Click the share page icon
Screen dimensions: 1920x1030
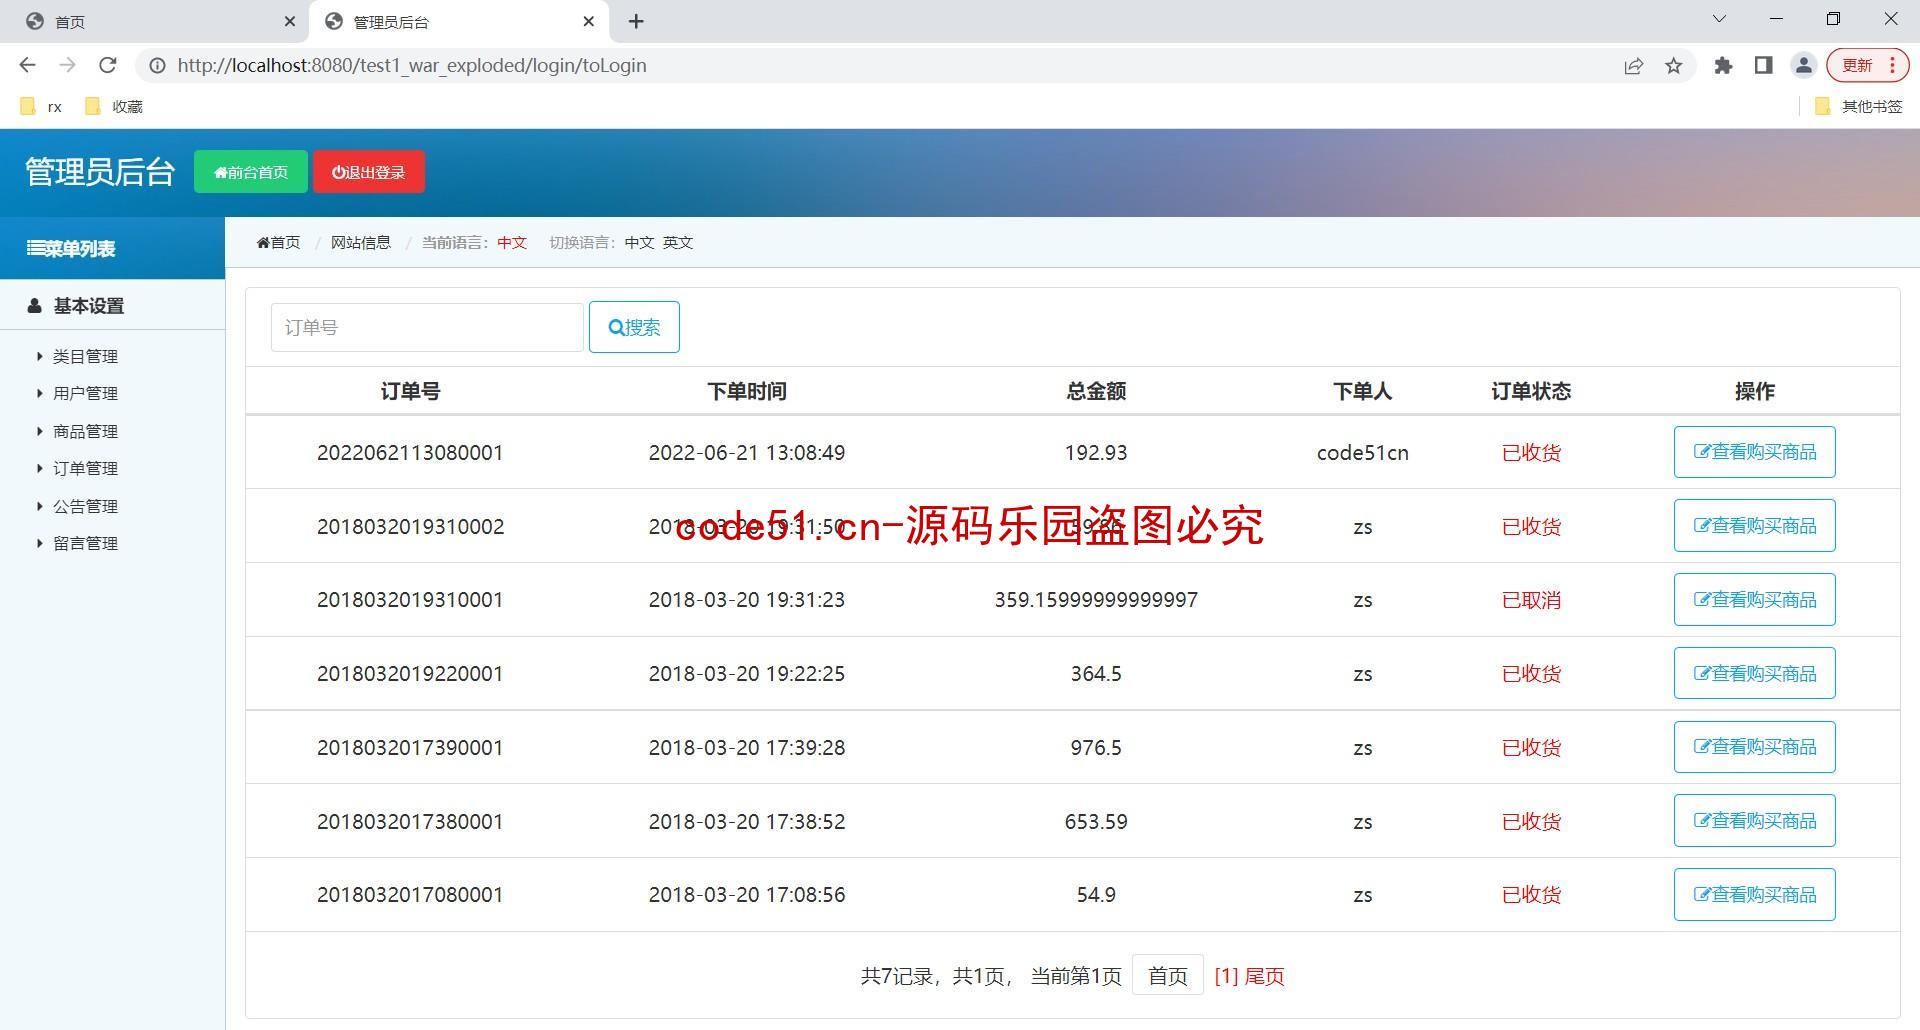point(1634,65)
